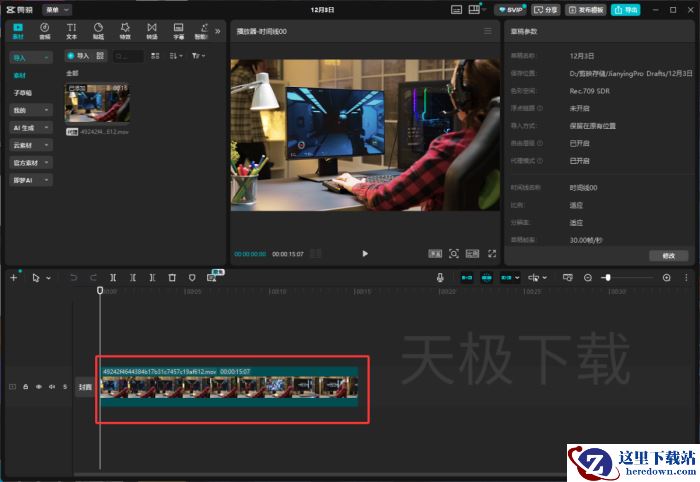Expand the 云素材 sidebar section

[x=31, y=145]
